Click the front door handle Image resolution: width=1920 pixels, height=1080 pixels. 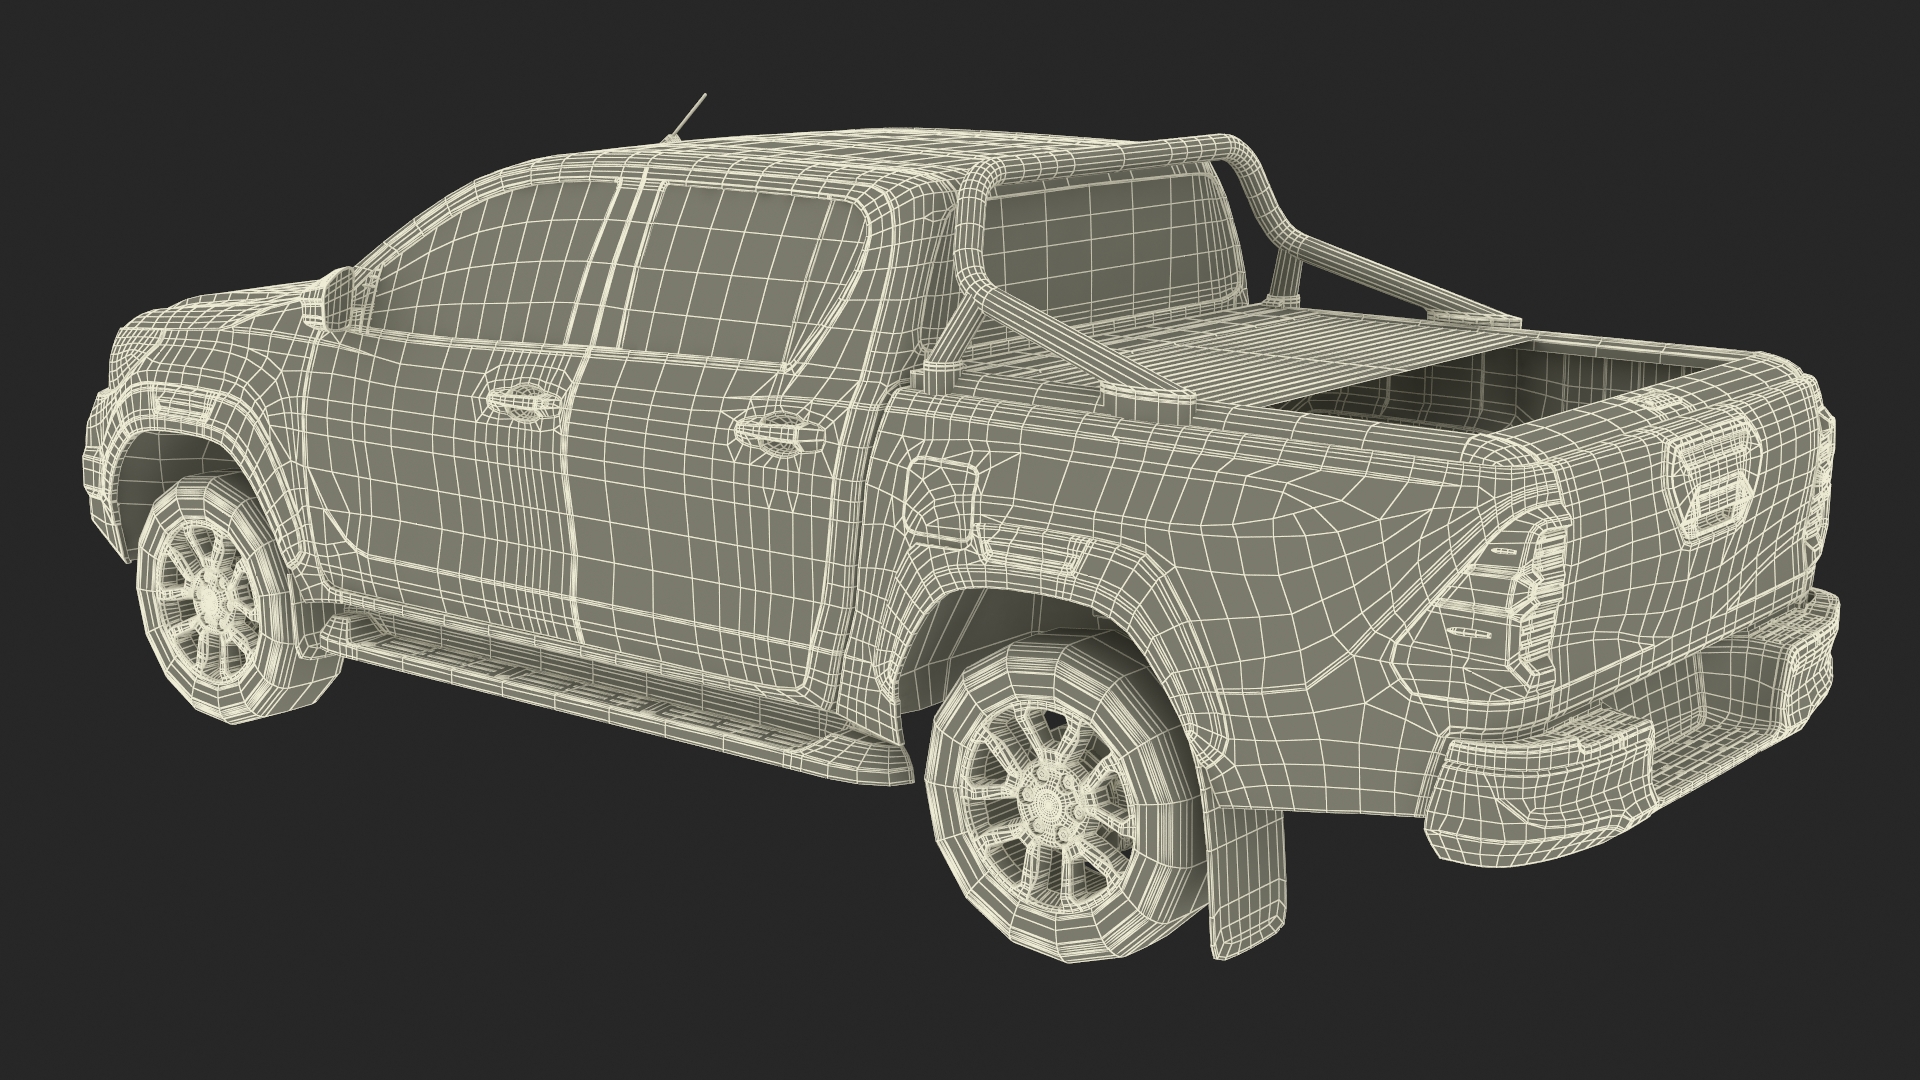520,400
